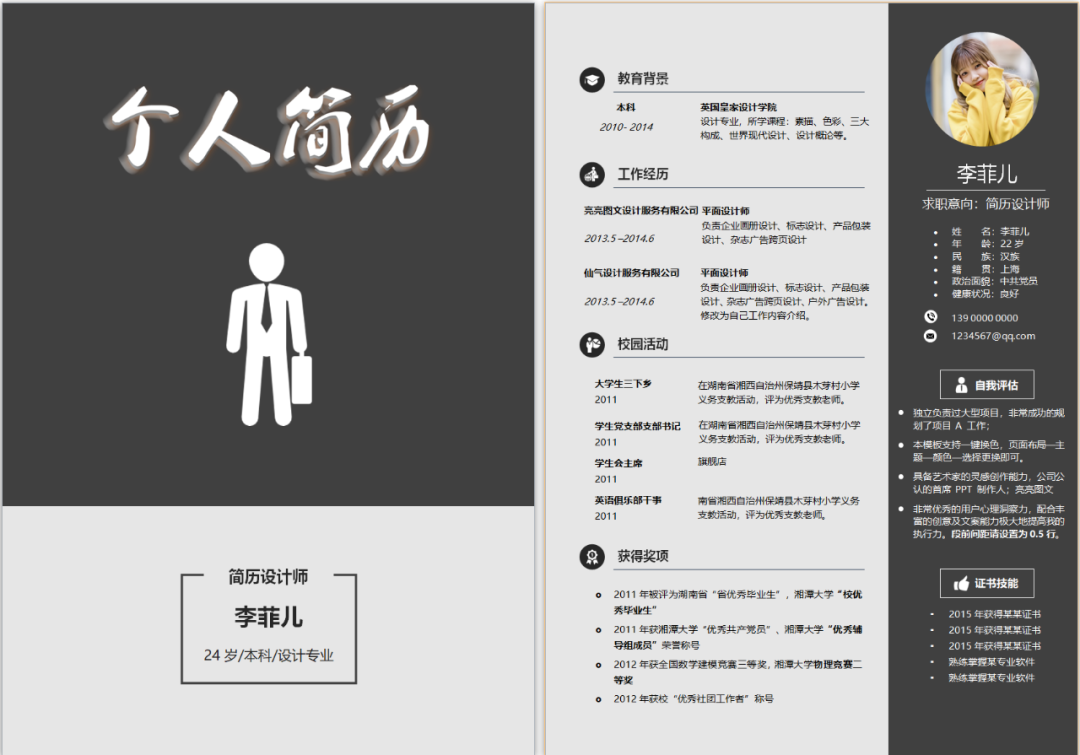The width and height of the screenshot is (1080, 755).
Task: Select the 个人简历 cover title
Action: click(269, 130)
